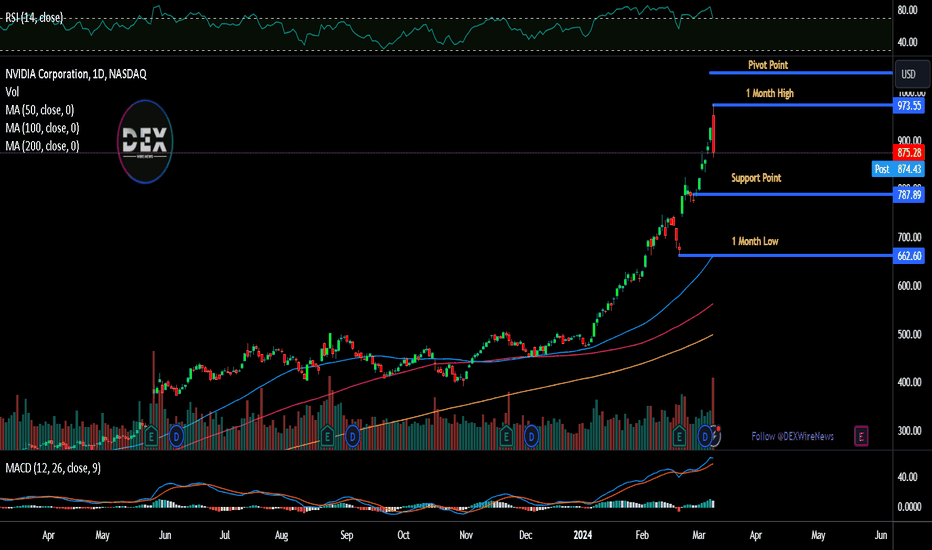Click the Sep label on the time axis
Image resolution: width=932 pixels, height=550 pixels.
pos(347,535)
